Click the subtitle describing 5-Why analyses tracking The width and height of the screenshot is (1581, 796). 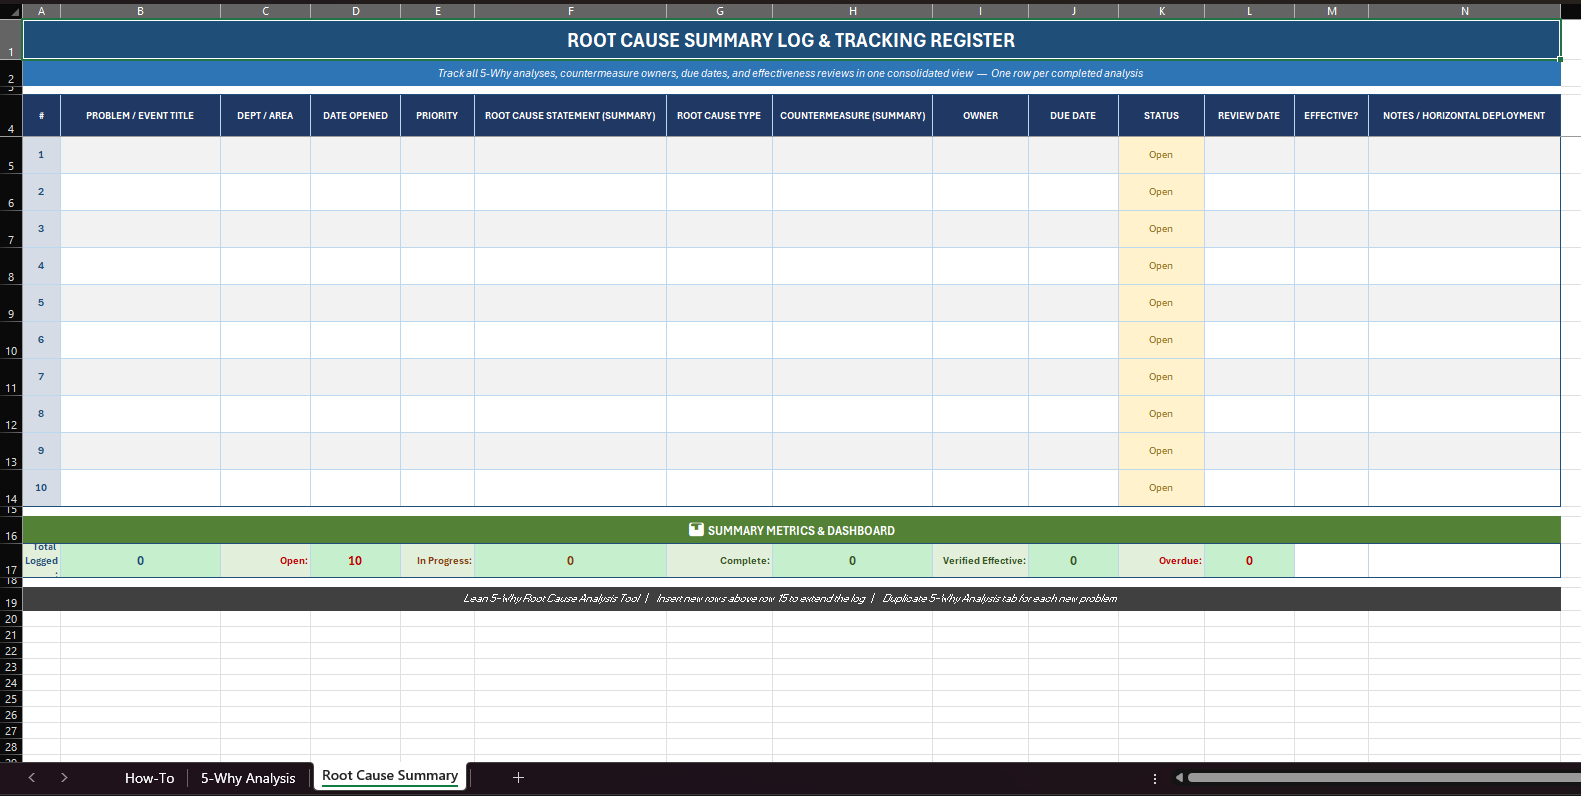tap(791, 73)
